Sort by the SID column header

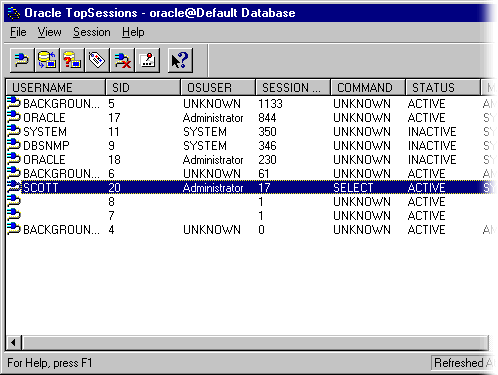click(143, 88)
